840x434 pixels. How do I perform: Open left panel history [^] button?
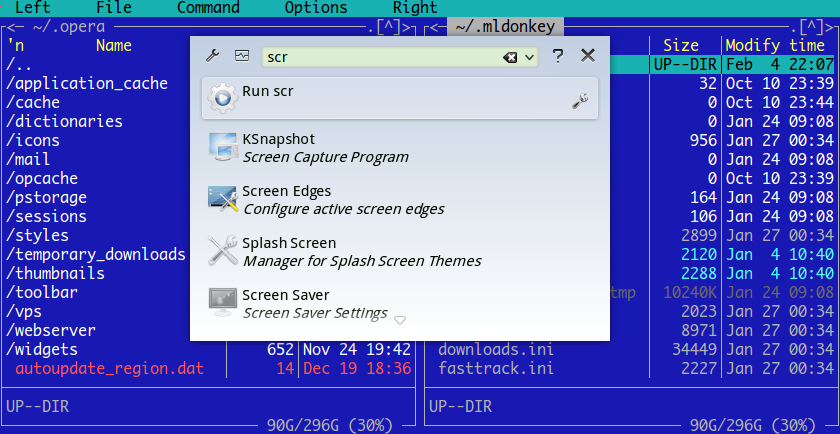click(x=388, y=27)
